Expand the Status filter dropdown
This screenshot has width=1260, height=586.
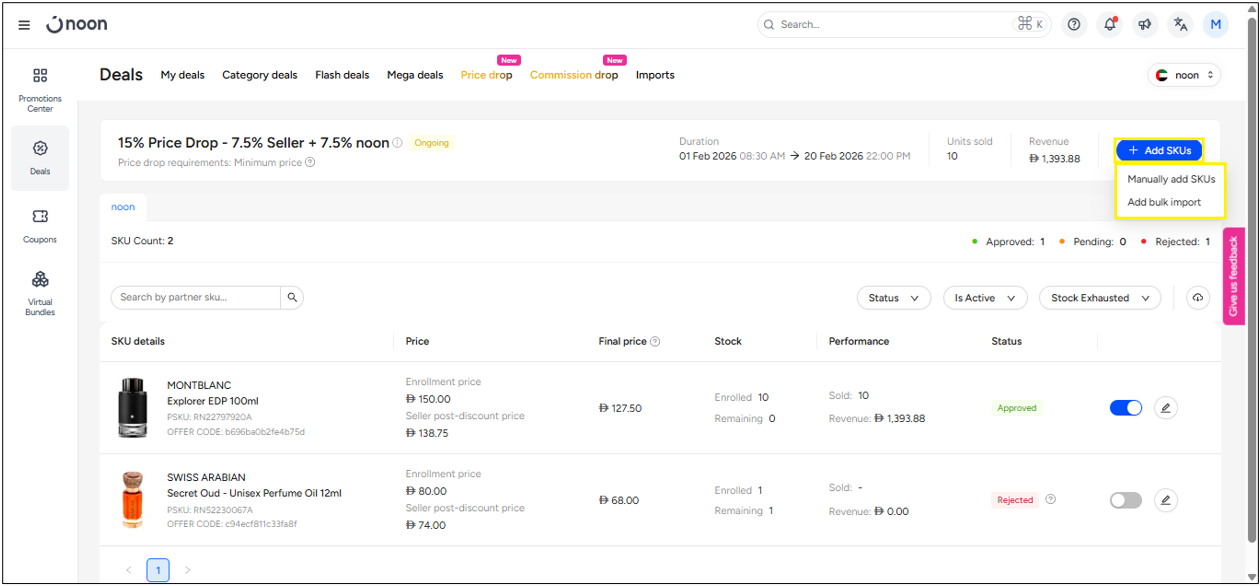[x=893, y=298]
